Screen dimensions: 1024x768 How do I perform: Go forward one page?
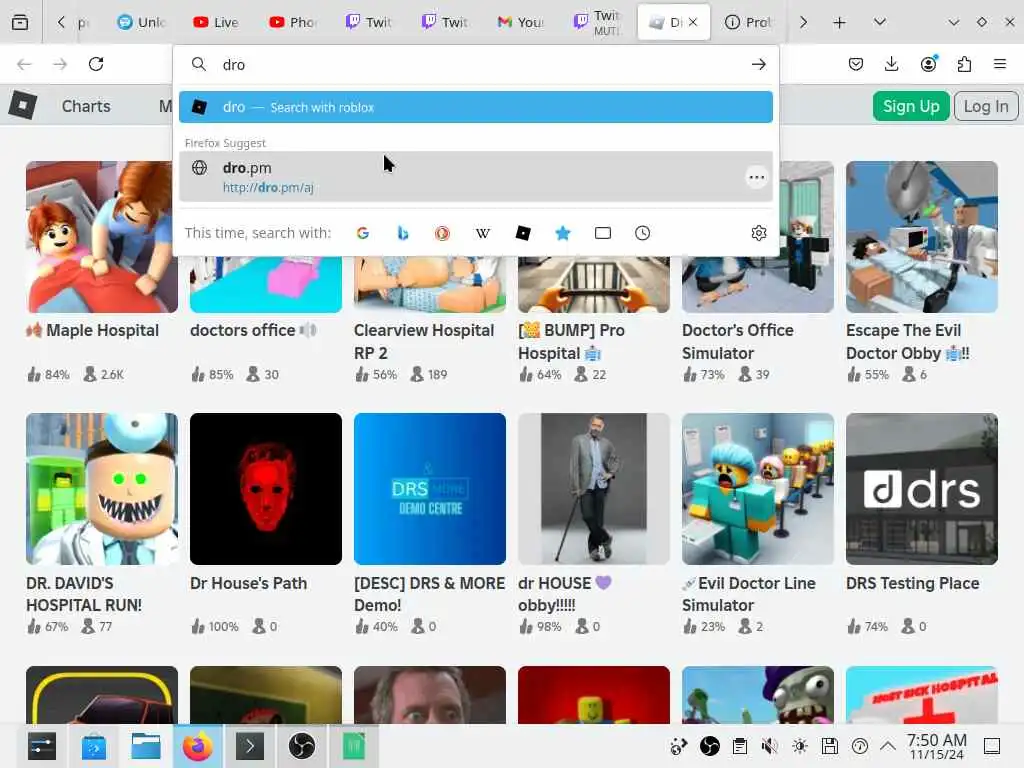coord(60,64)
